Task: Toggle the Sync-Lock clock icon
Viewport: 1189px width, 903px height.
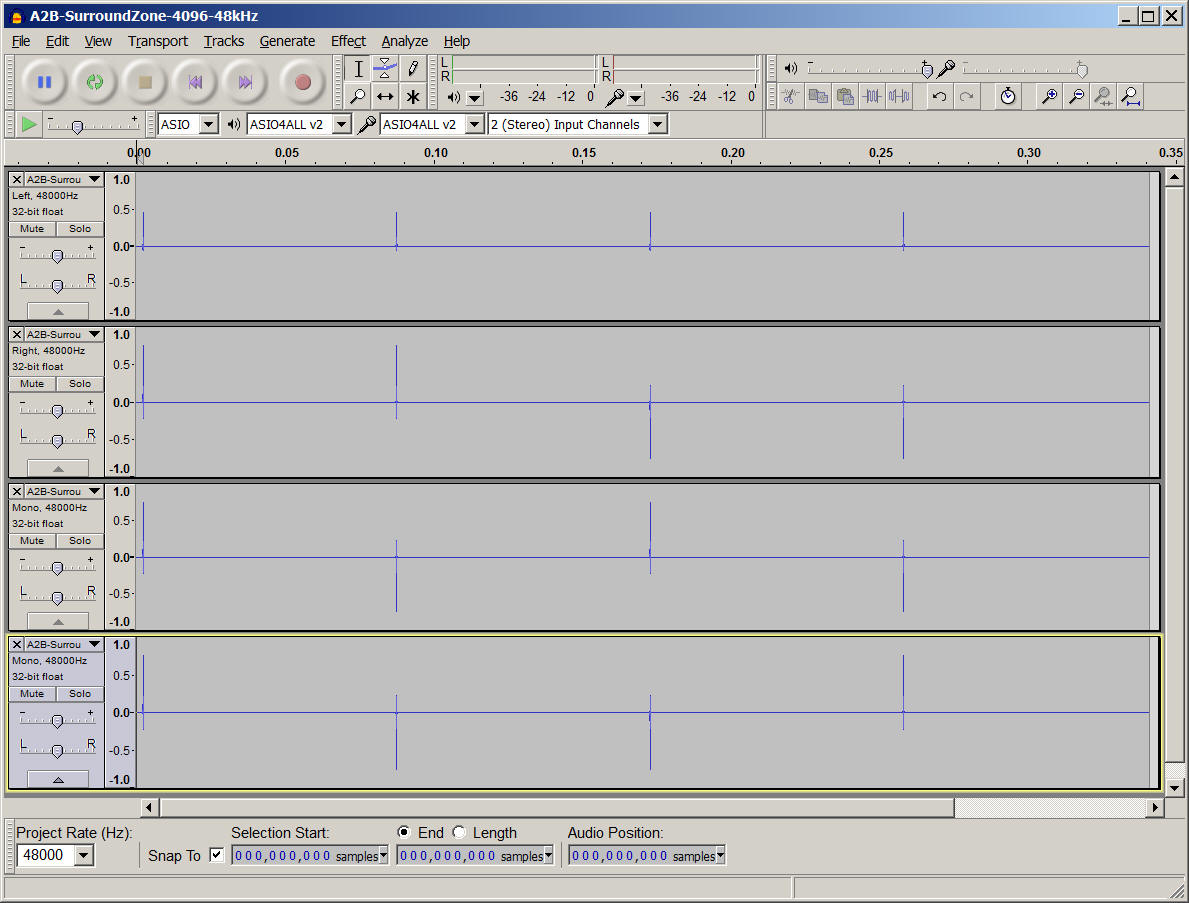Action: pyautogui.click(x=1008, y=96)
